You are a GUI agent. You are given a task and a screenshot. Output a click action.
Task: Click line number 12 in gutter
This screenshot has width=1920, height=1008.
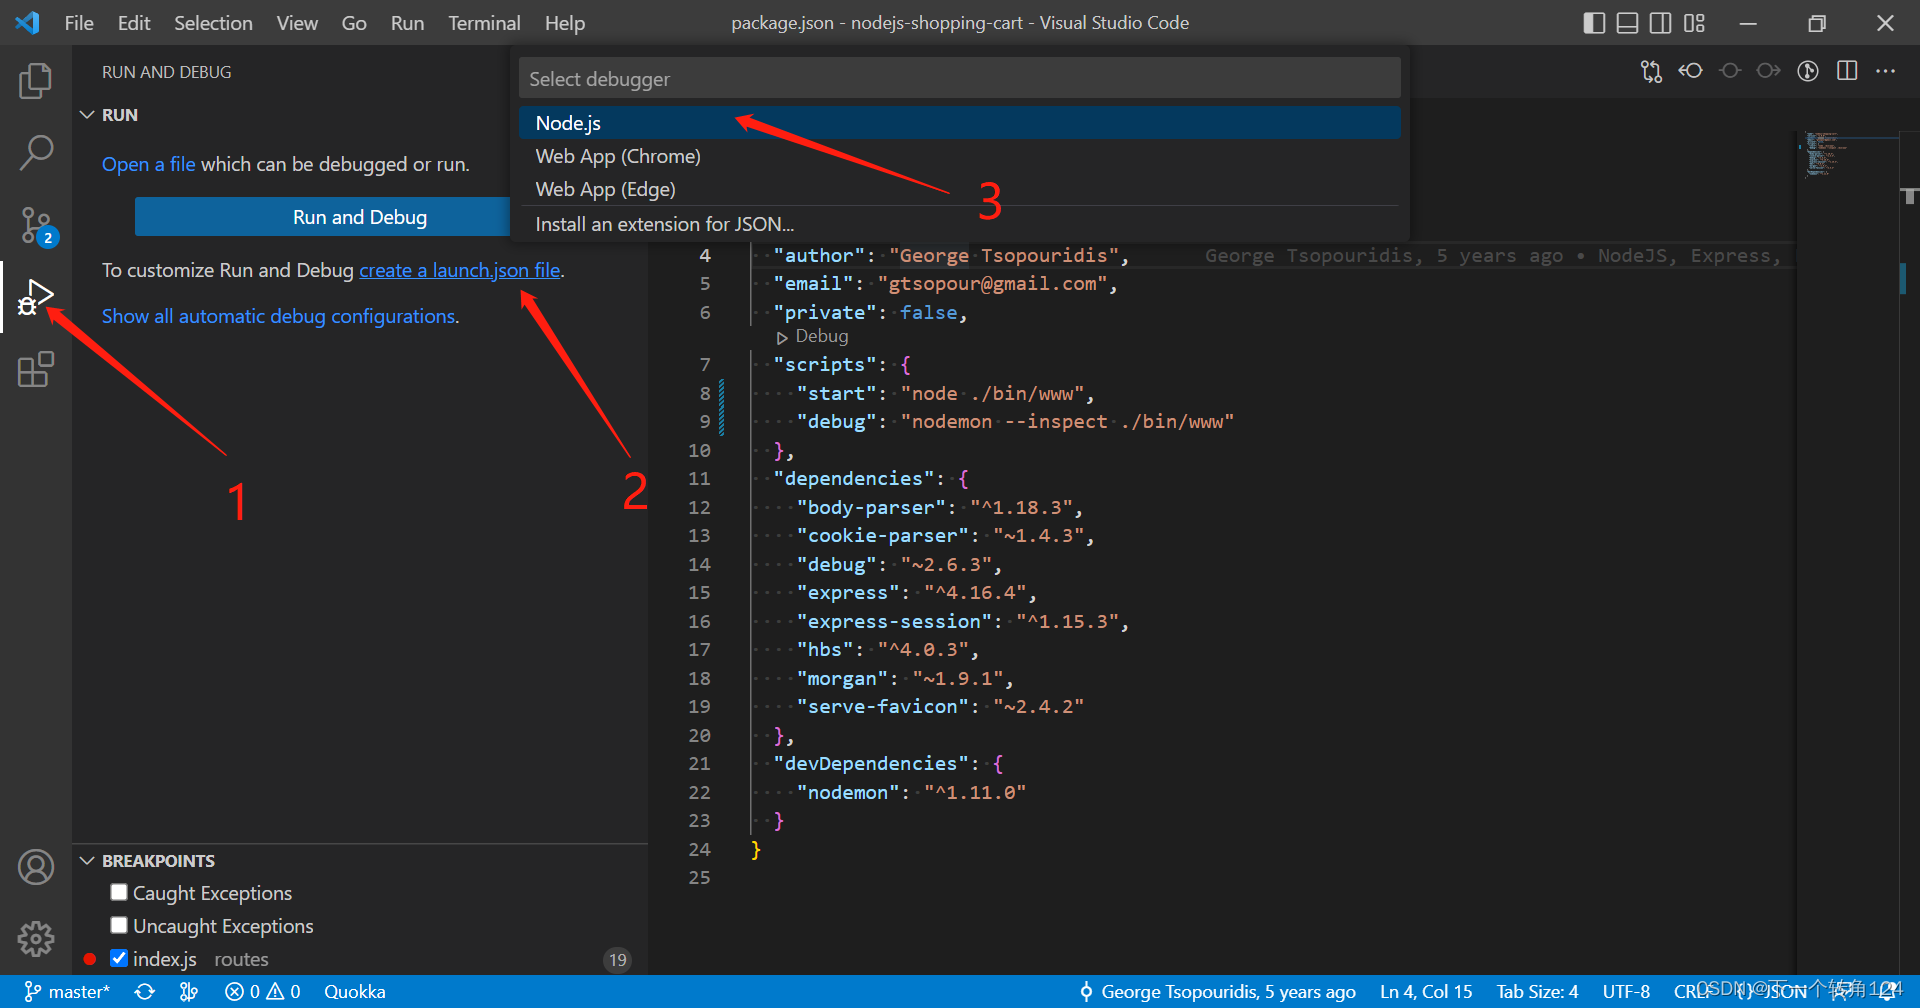coord(699,508)
